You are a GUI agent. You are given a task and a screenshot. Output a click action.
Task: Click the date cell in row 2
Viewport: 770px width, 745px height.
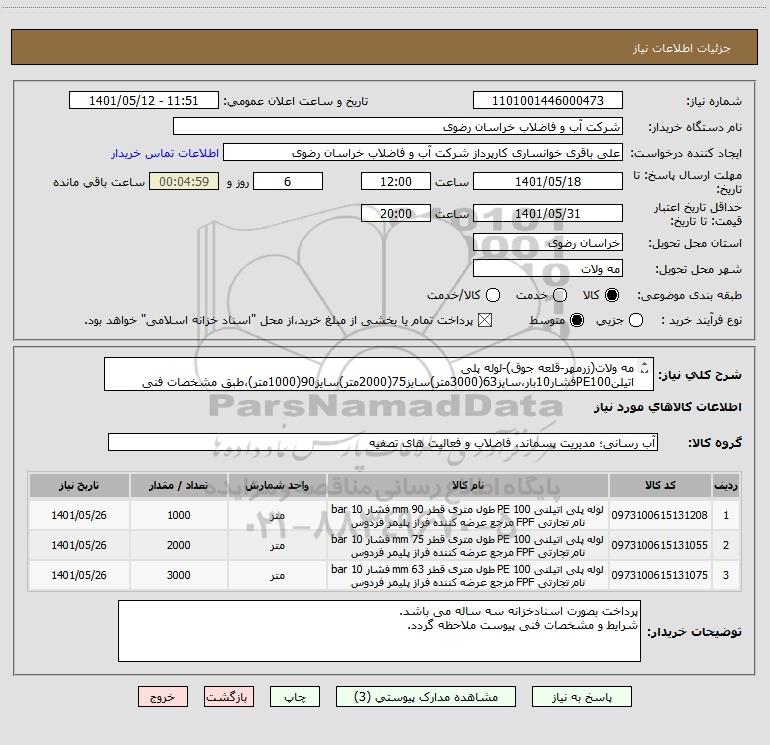(x=79, y=545)
